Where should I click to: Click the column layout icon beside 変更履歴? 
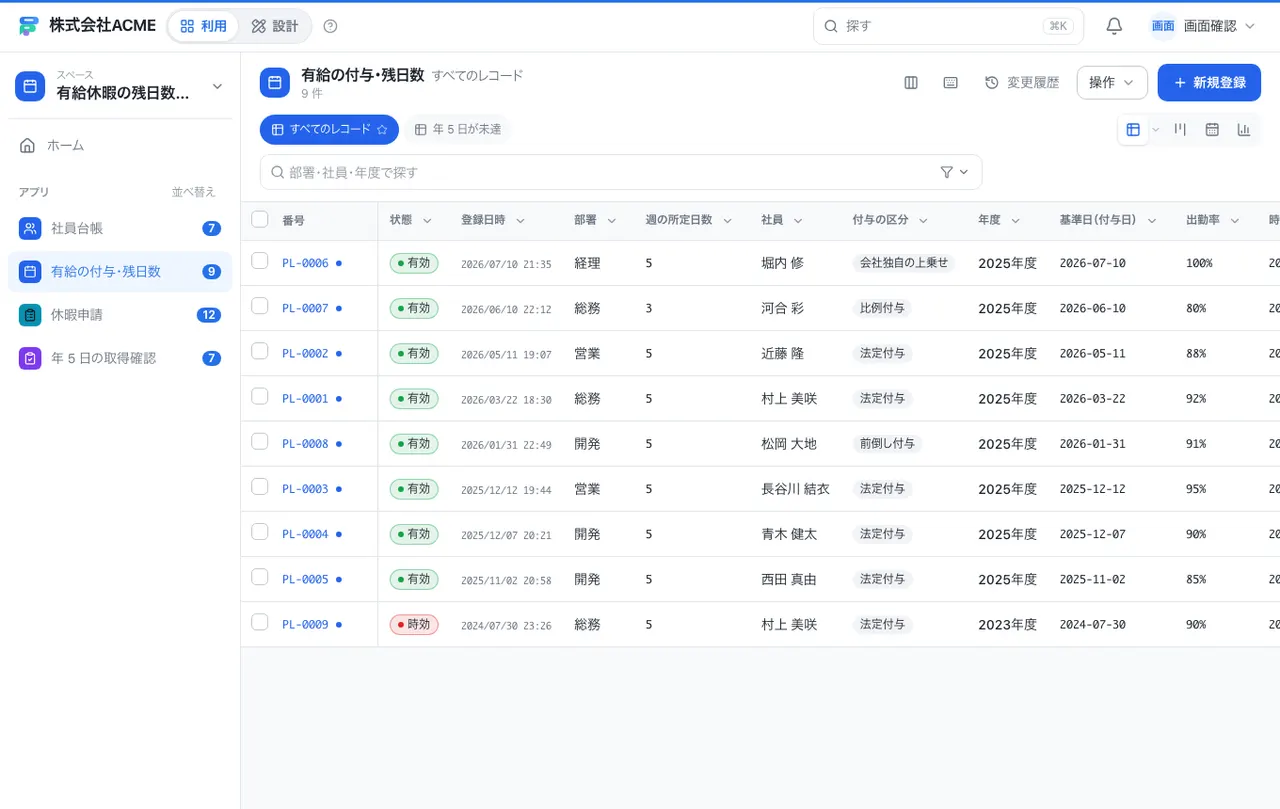(x=911, y=83)
